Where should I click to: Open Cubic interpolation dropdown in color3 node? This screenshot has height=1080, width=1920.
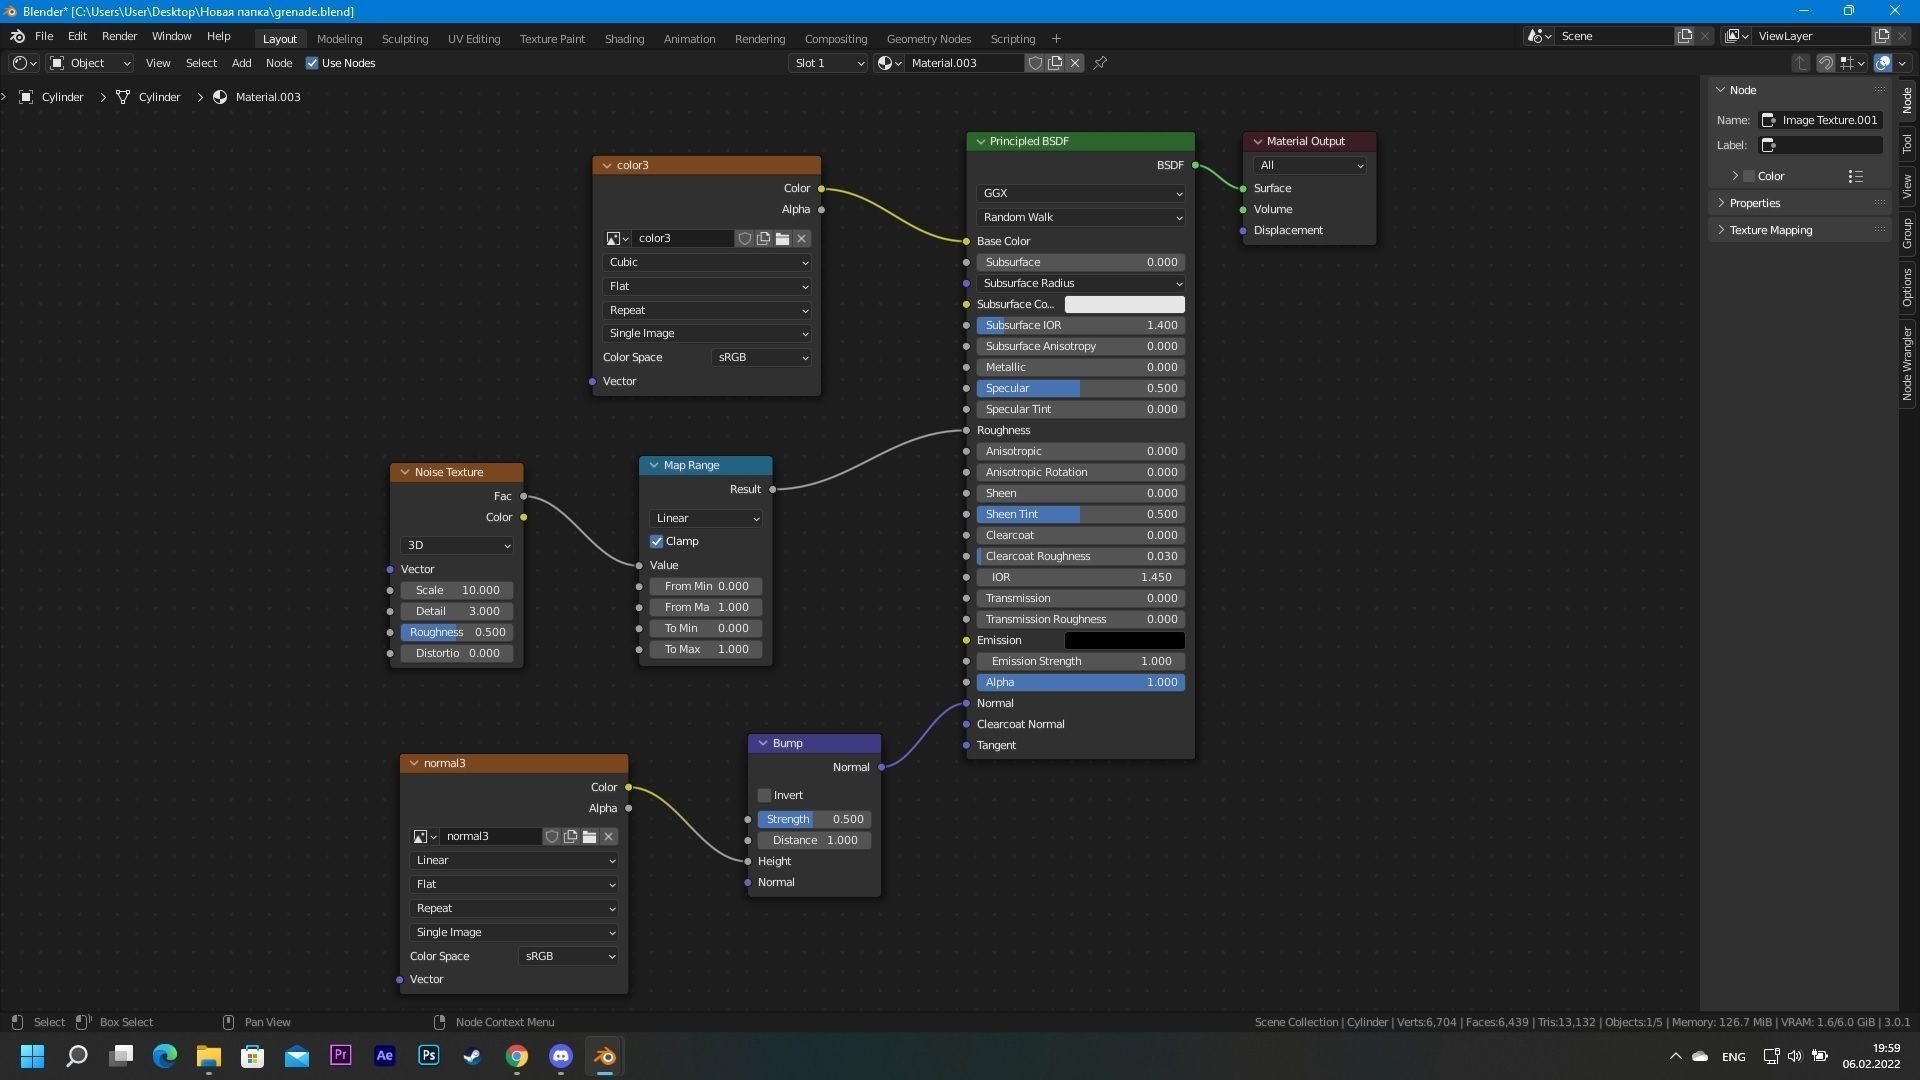[x=706, y=262]
